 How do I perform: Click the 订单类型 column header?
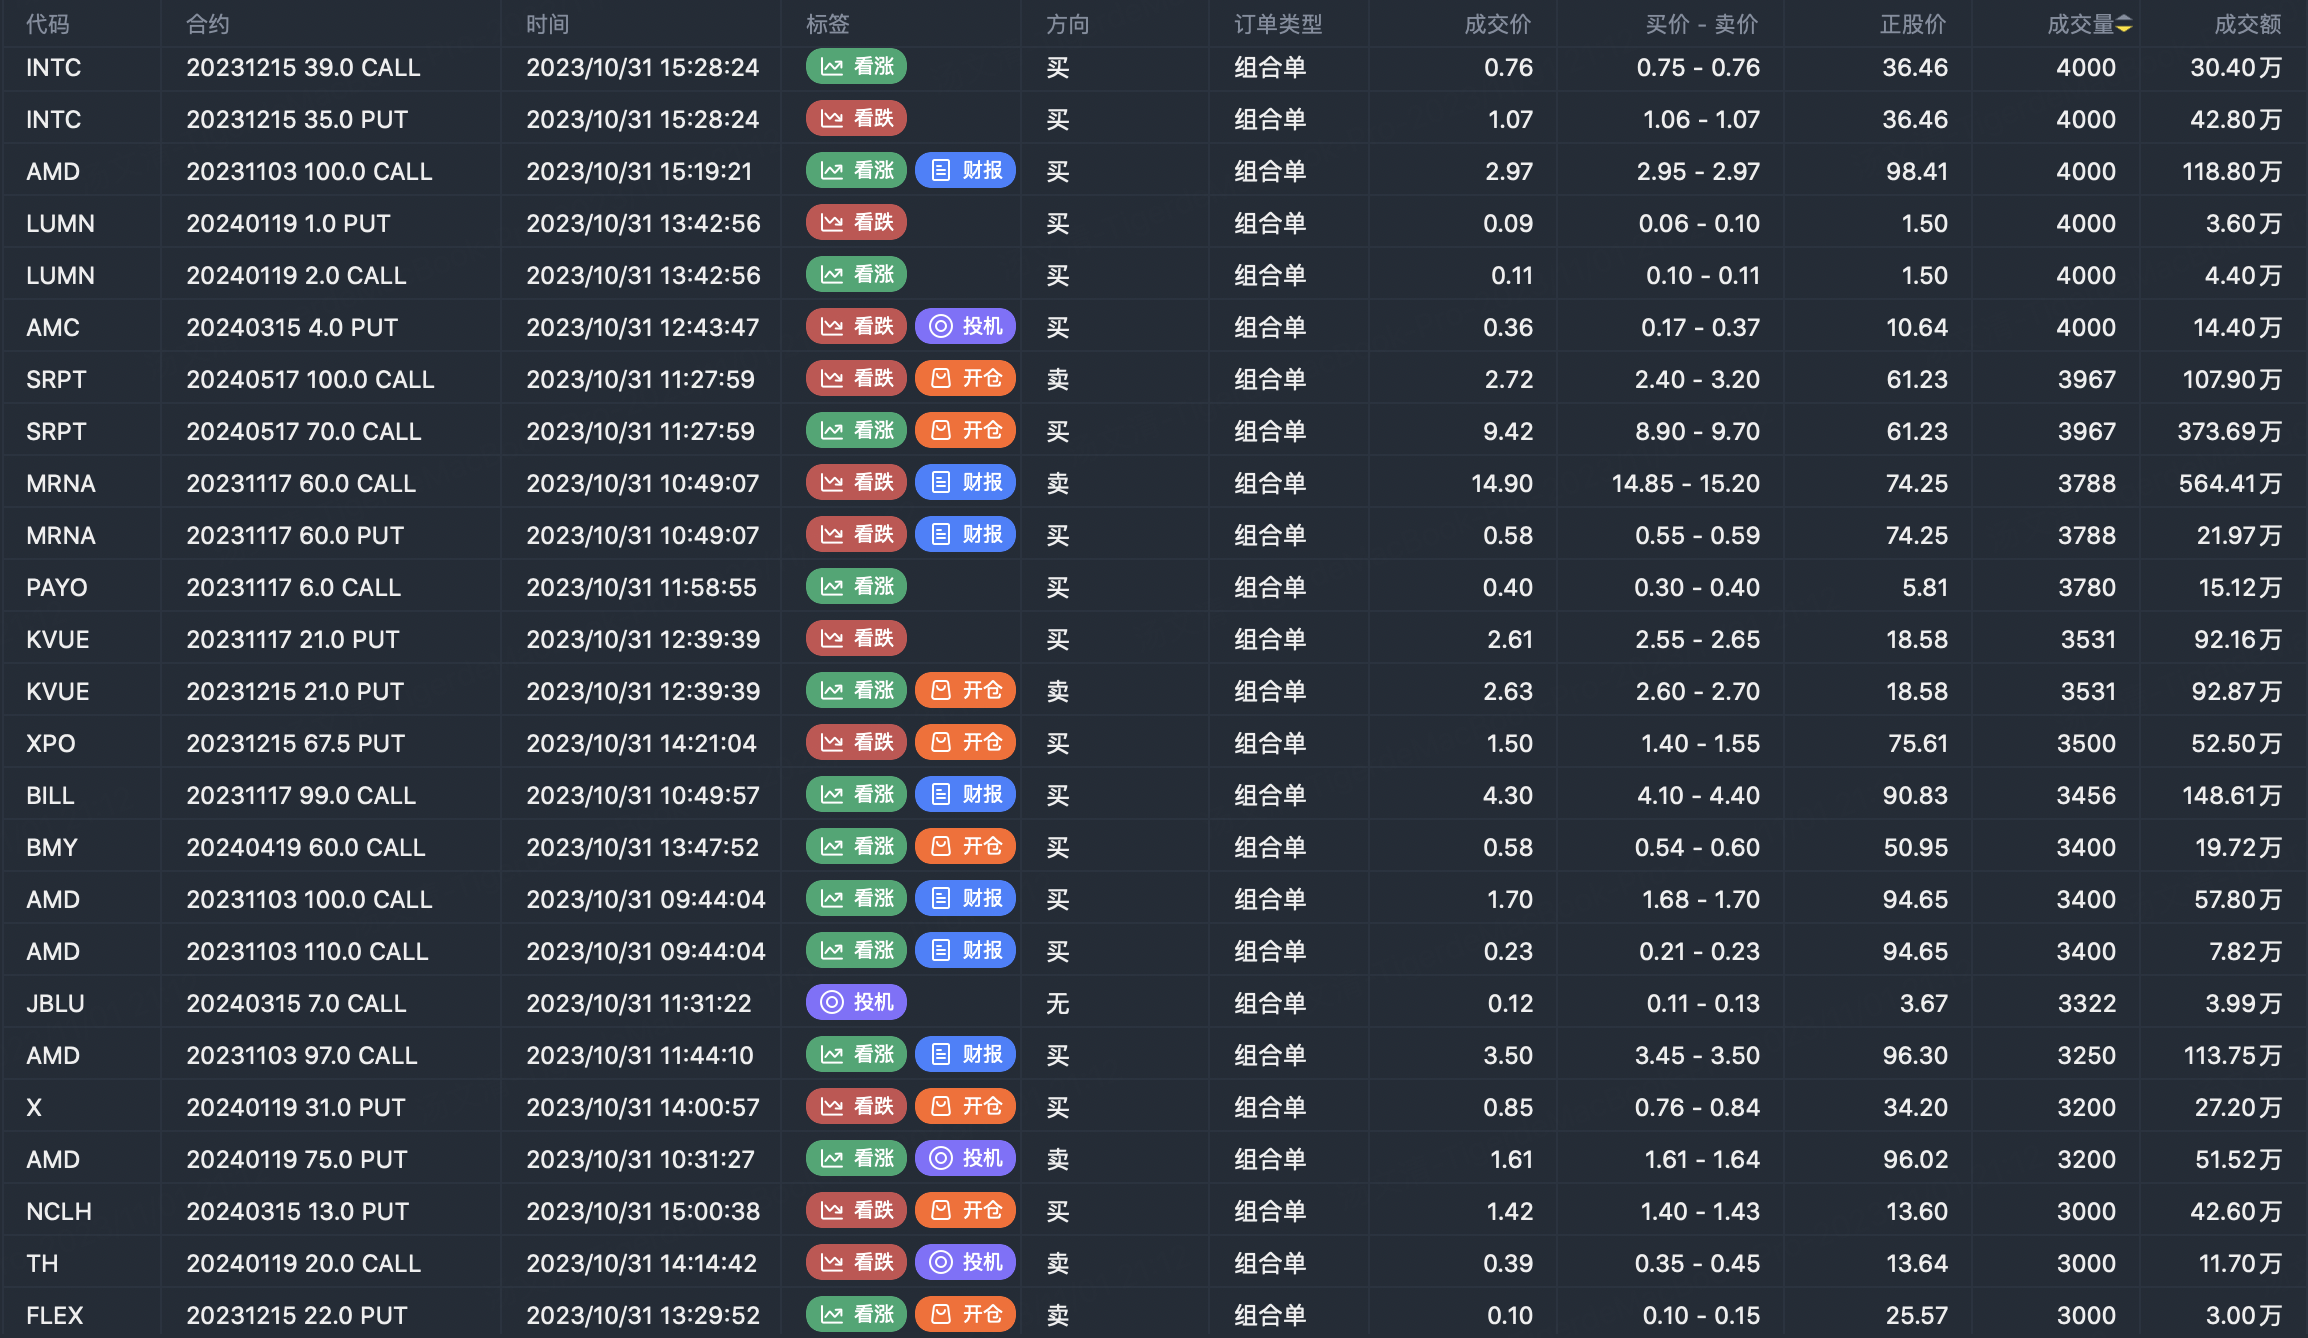[x=1278, y=24]
